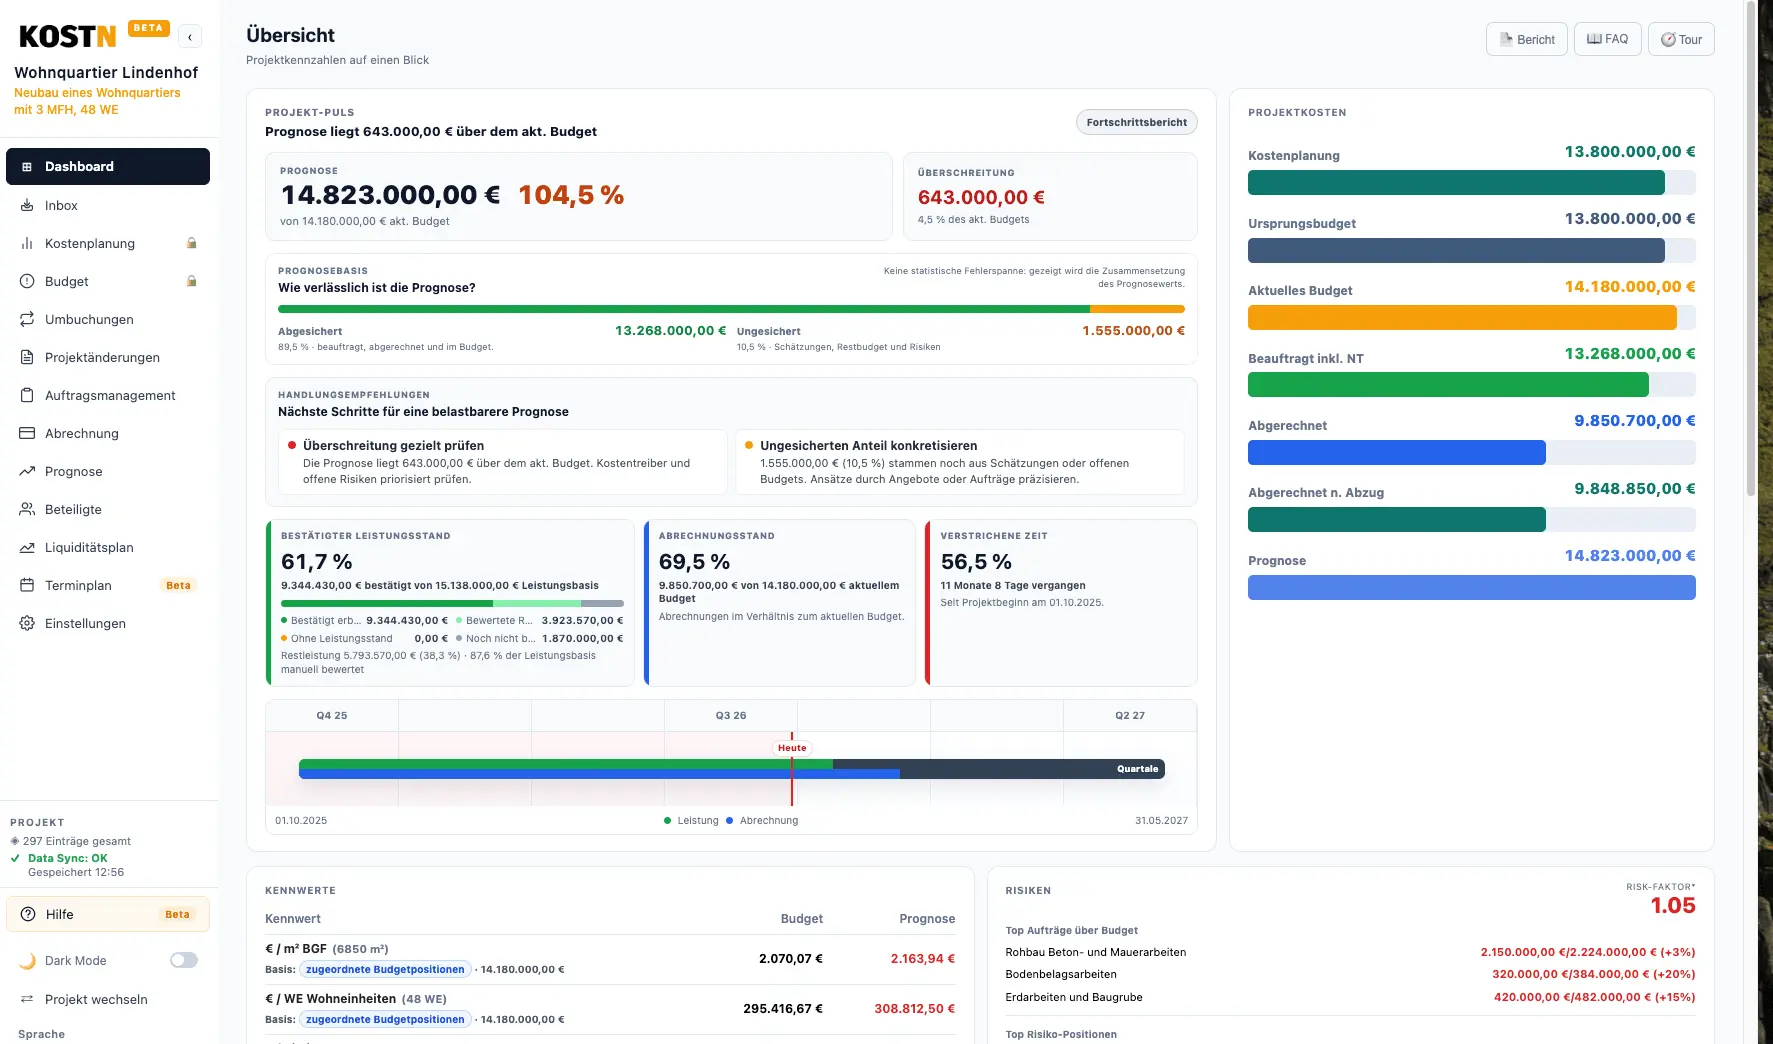
Task: Click the Auftragsmanagement clipboard icon
Action: (x=27, y=395)
